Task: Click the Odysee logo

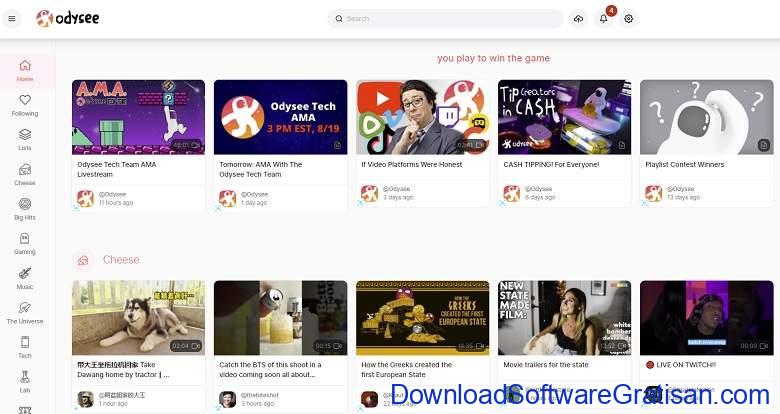Action: coord(68,18)
